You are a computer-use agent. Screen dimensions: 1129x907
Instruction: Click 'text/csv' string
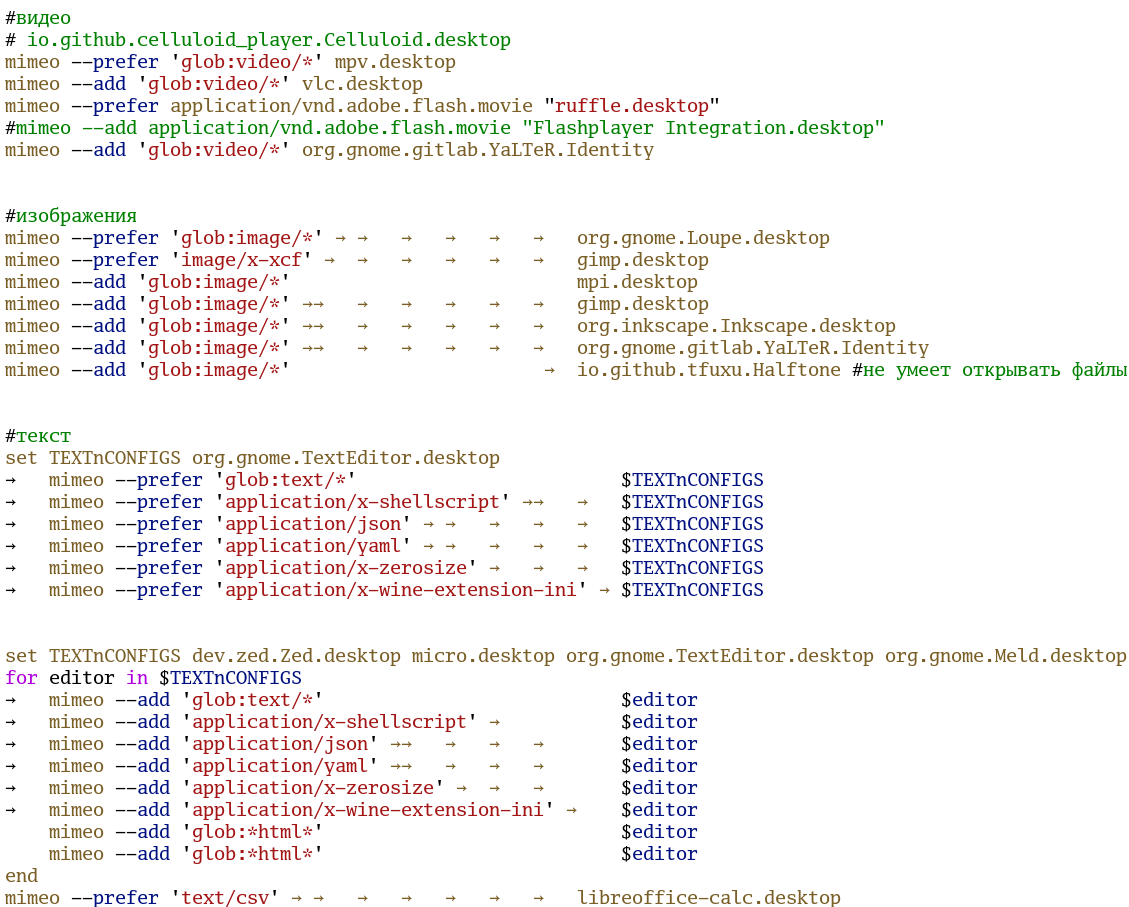tap(225, 898)
